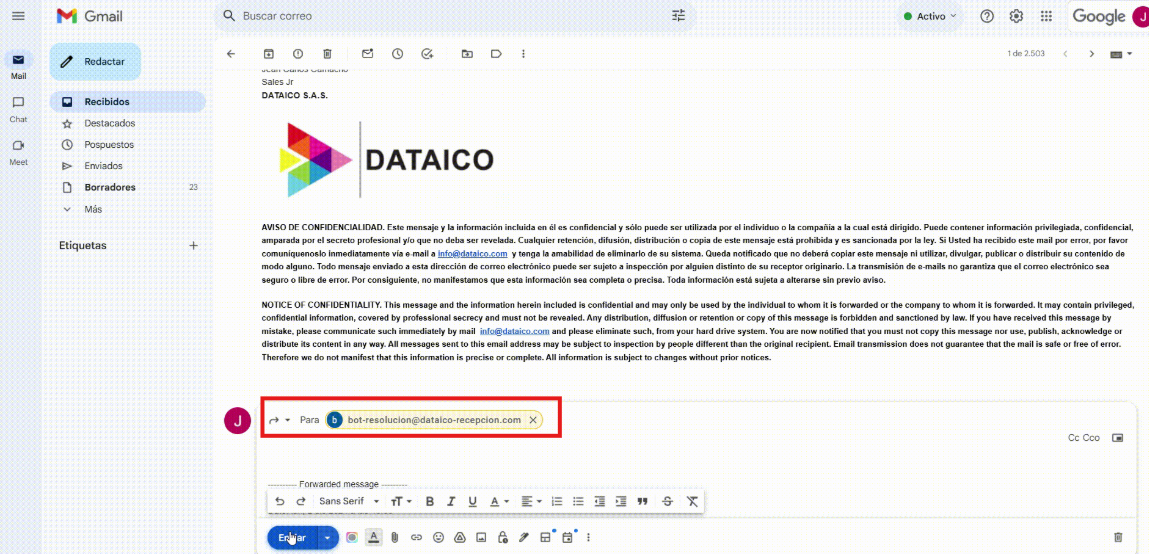Open input tools keyboard dropdown
This screenshot has height=554, width=1149.
coord(1121,53)
